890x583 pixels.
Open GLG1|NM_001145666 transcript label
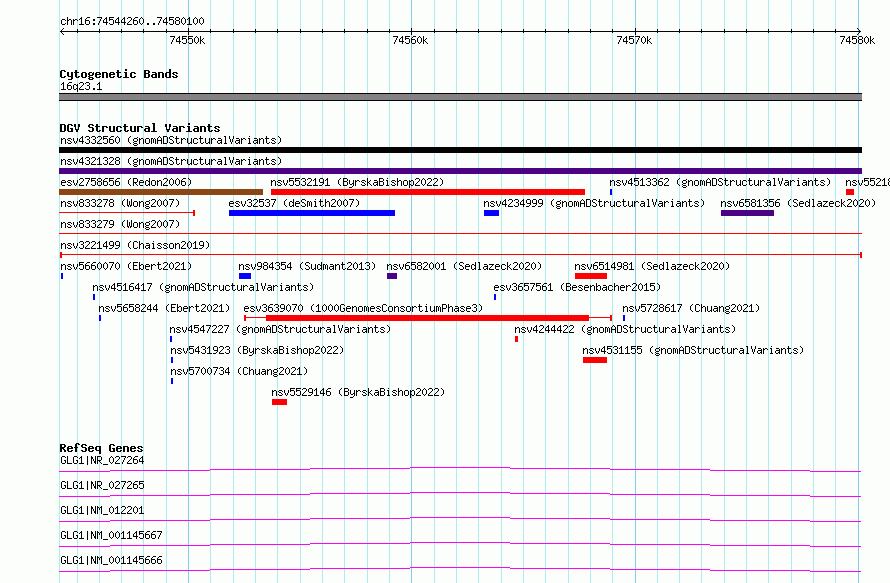coord(111,560)
